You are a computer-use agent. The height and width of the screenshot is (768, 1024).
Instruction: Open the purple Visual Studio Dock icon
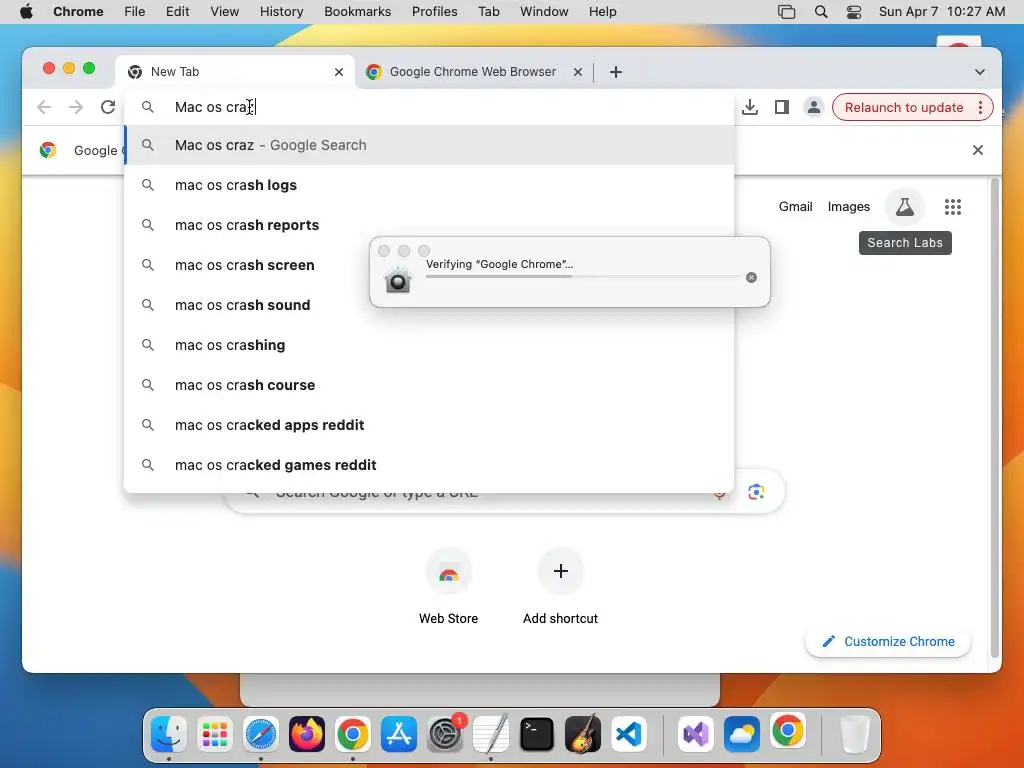click(696, 734)
